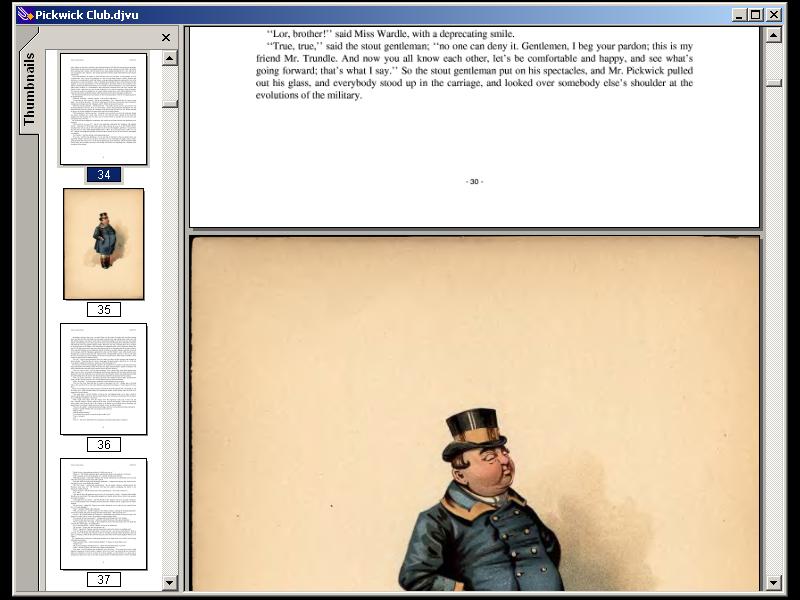Click the page label 36
The height and width of the screenshot is (600, 800).
pyautogui.click(x=104, y=444)
